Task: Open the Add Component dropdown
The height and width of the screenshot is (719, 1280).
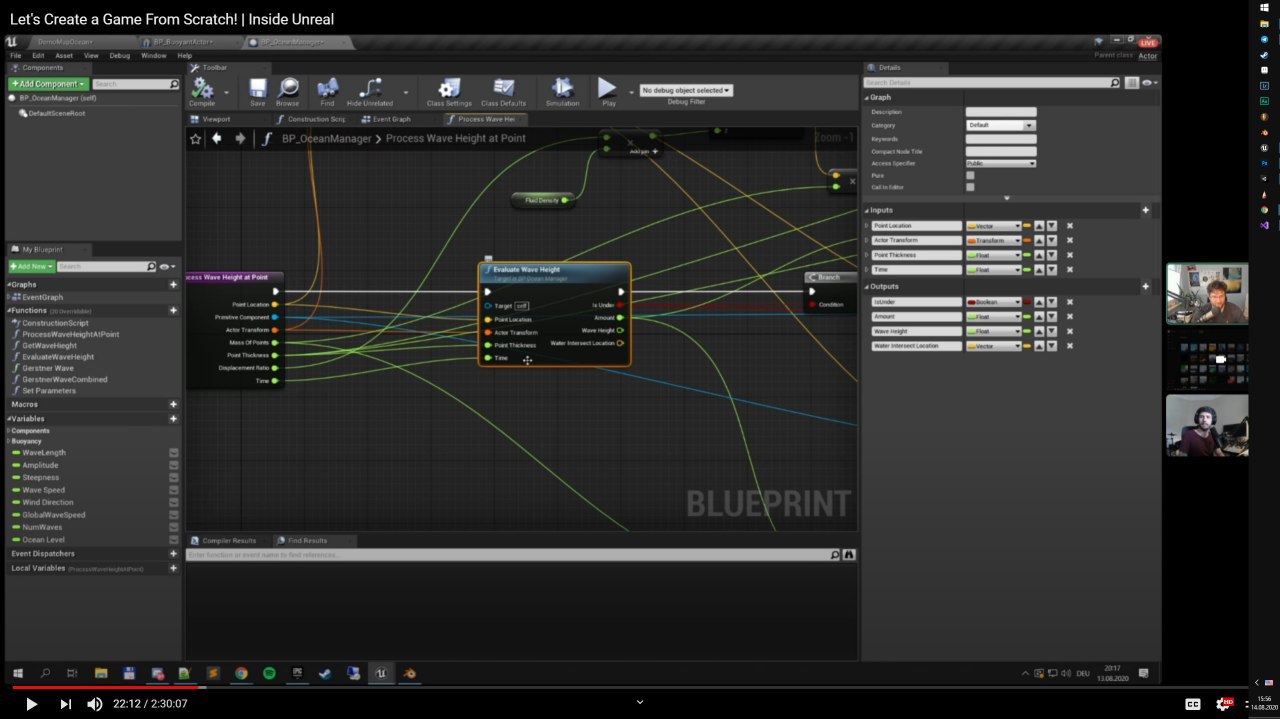Action: click(48, 84)
